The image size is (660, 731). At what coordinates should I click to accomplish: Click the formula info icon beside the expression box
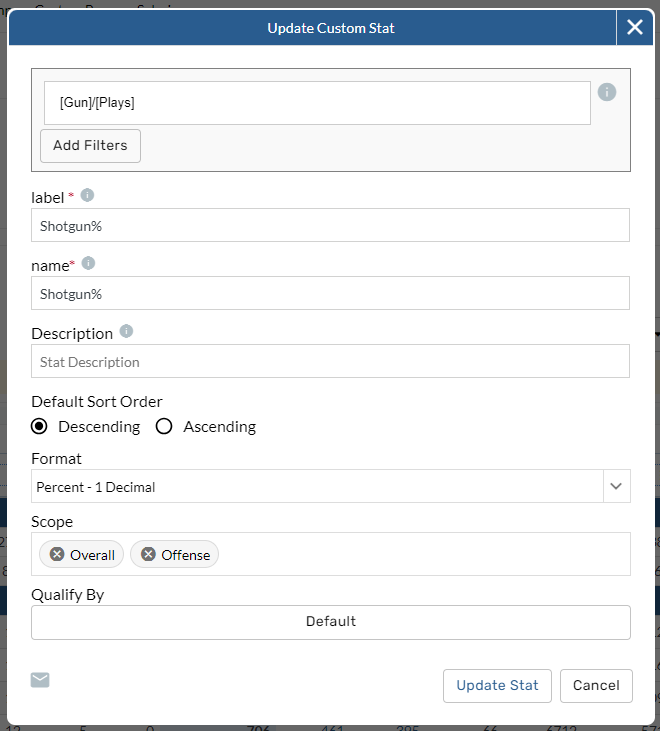click(x=607, y=92)
